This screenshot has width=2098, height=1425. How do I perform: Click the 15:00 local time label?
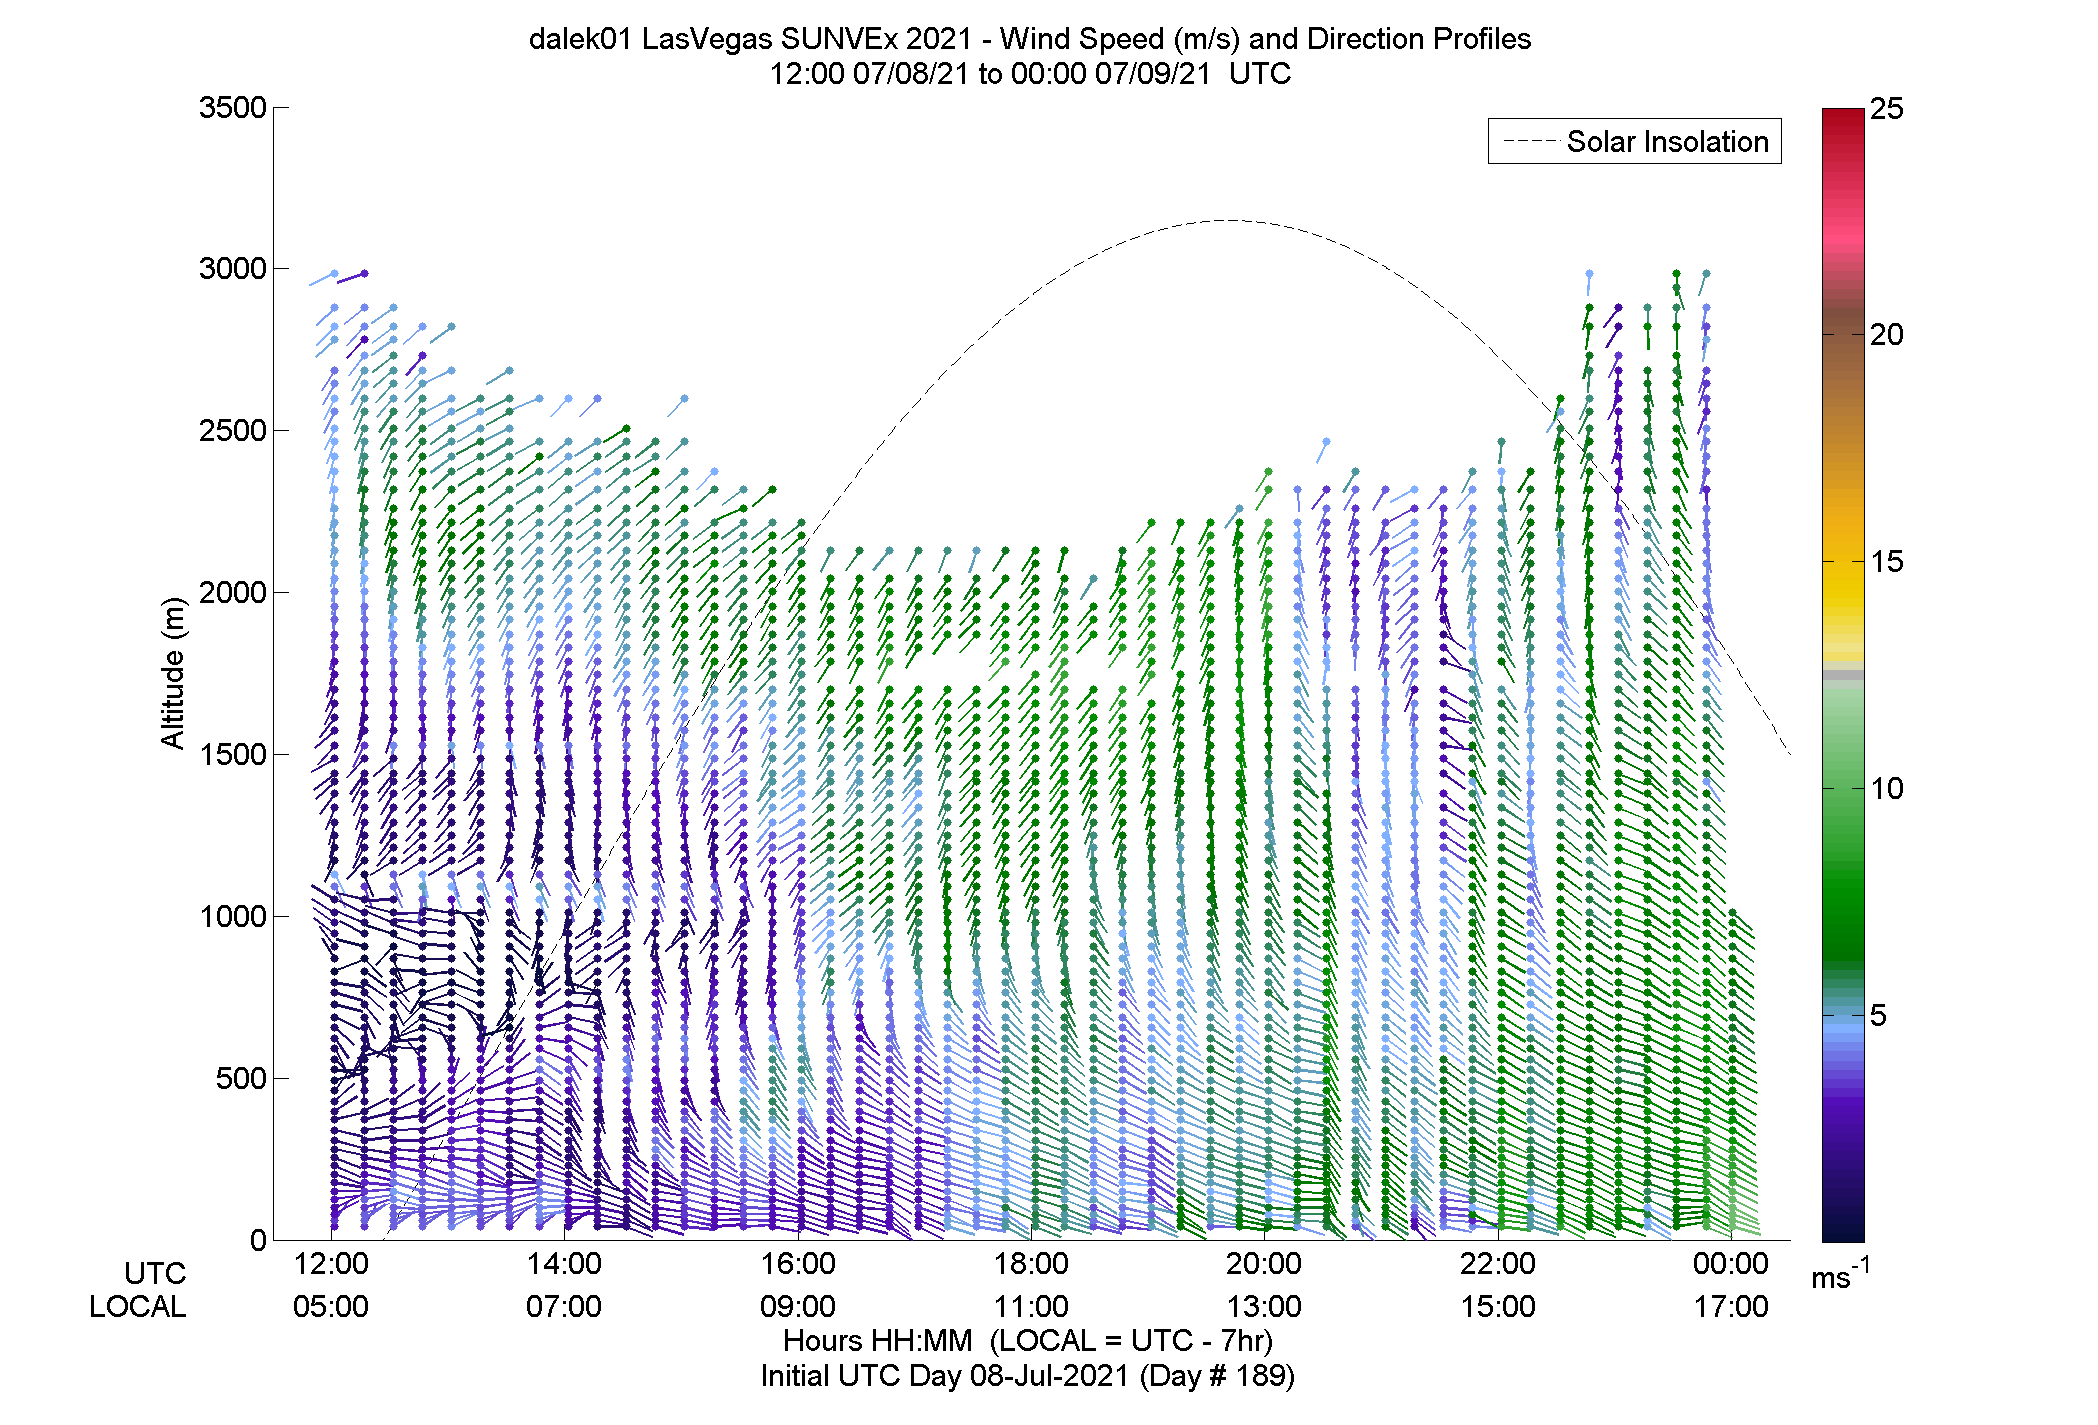1498,1306
